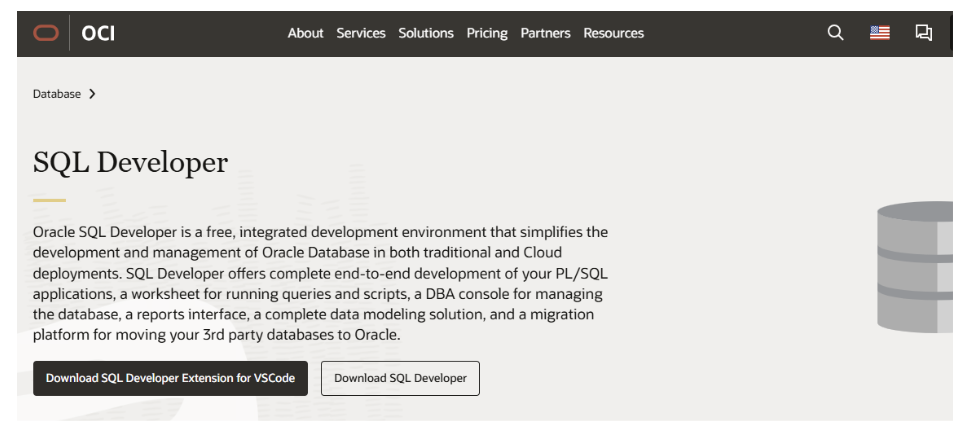Click the SQL Developer page heading
This screenshot has height=434, width=970.
131,162
